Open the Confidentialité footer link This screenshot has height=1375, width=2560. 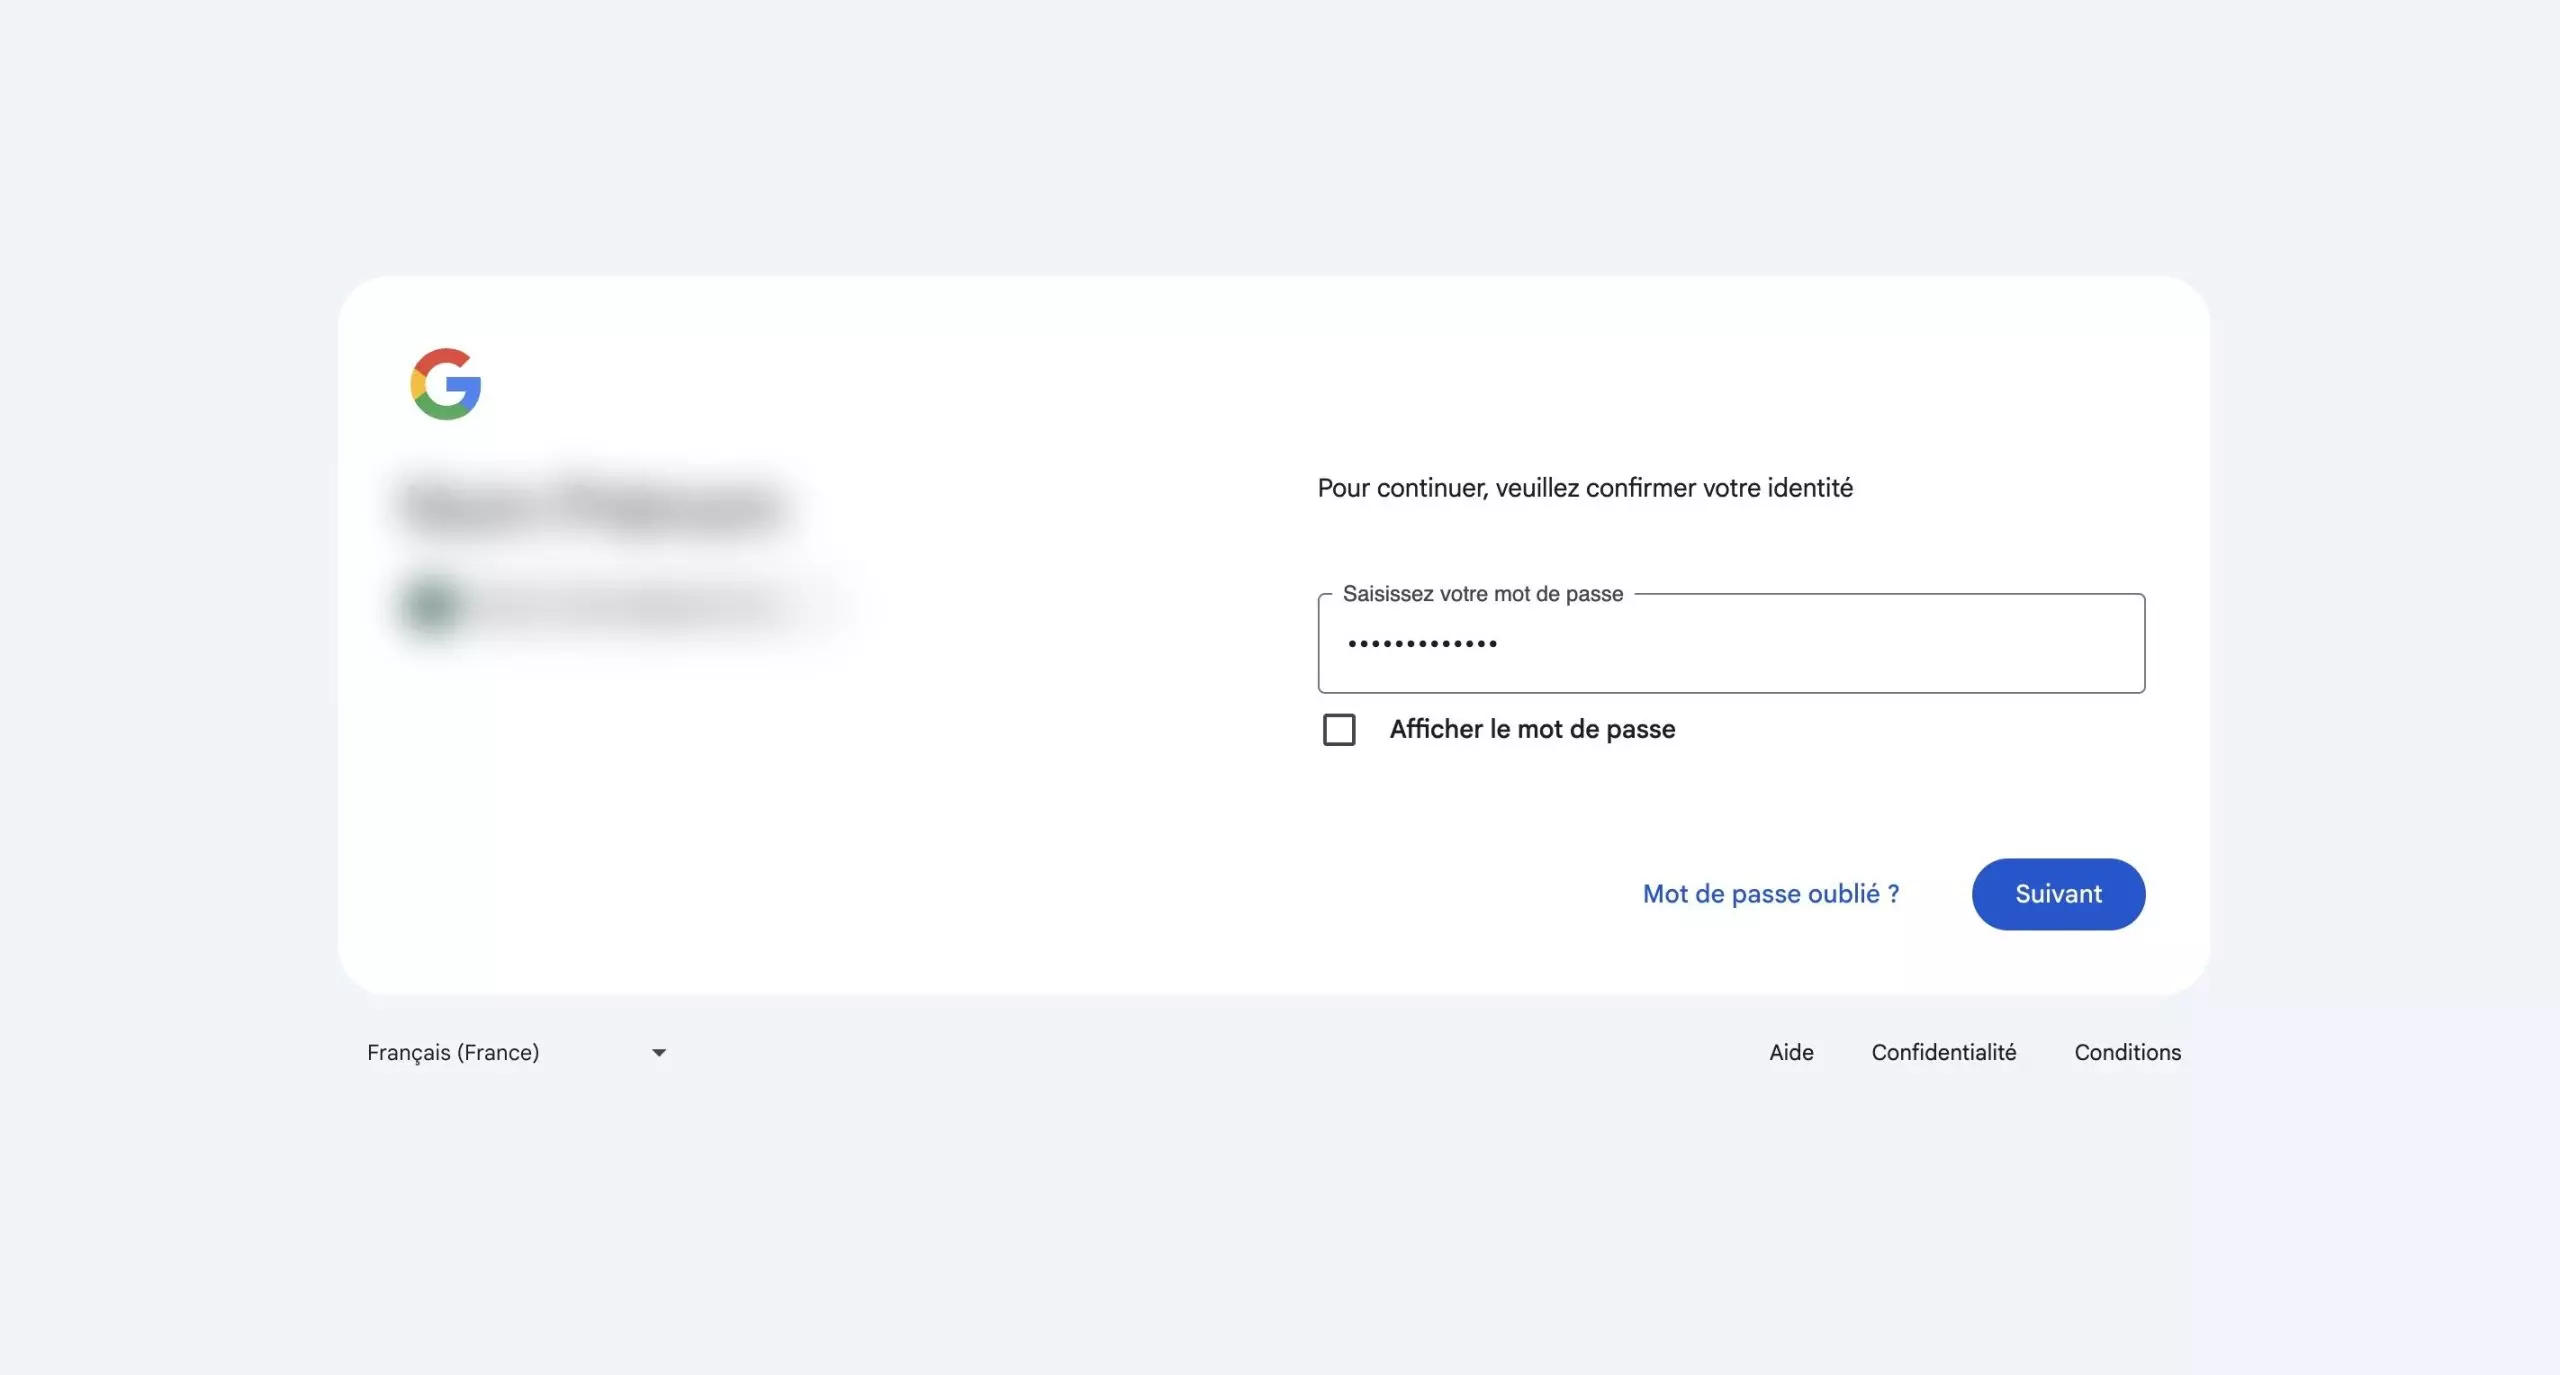[x=1943, y=1052]
